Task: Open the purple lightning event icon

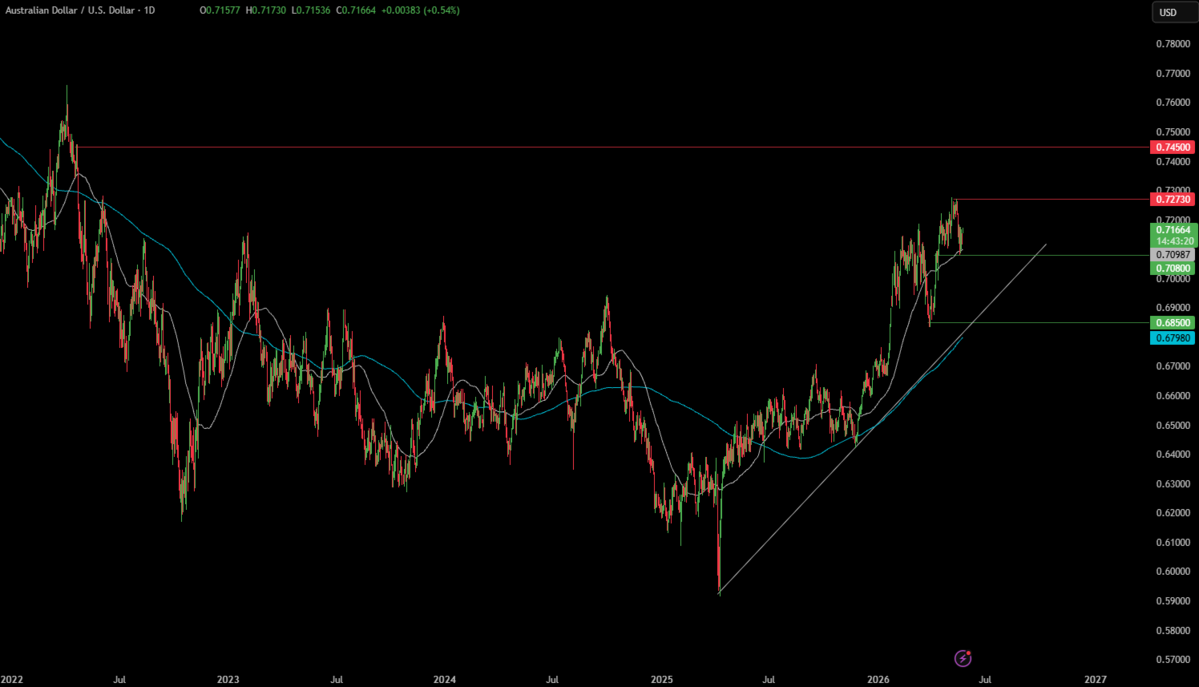Action: [963, 658]
